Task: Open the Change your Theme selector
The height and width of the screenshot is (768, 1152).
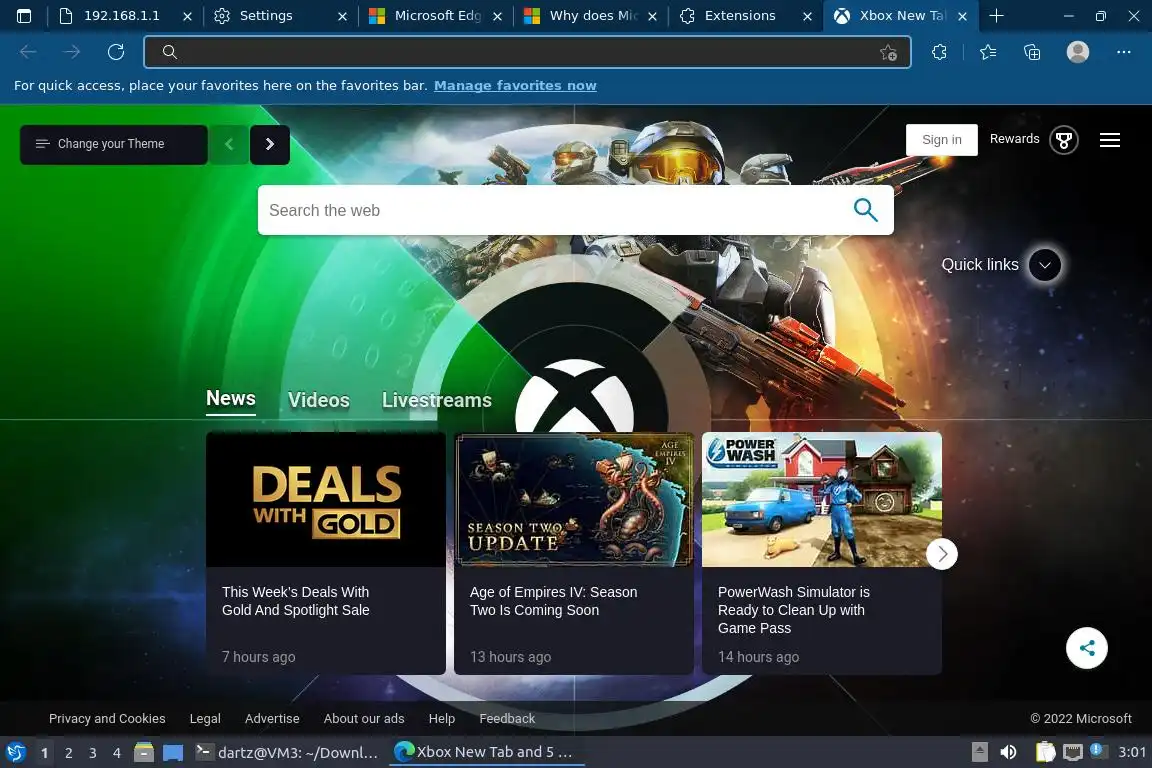Action: tap(114, 144)
